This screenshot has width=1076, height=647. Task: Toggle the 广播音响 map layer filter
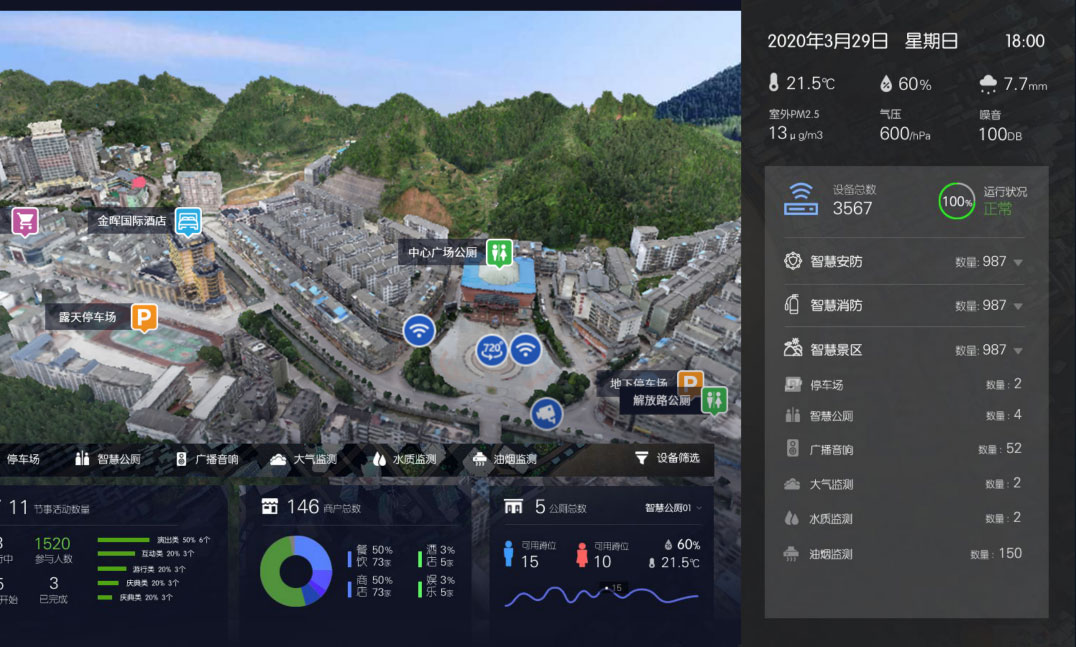pyautogui.click(x=207, y=459)
